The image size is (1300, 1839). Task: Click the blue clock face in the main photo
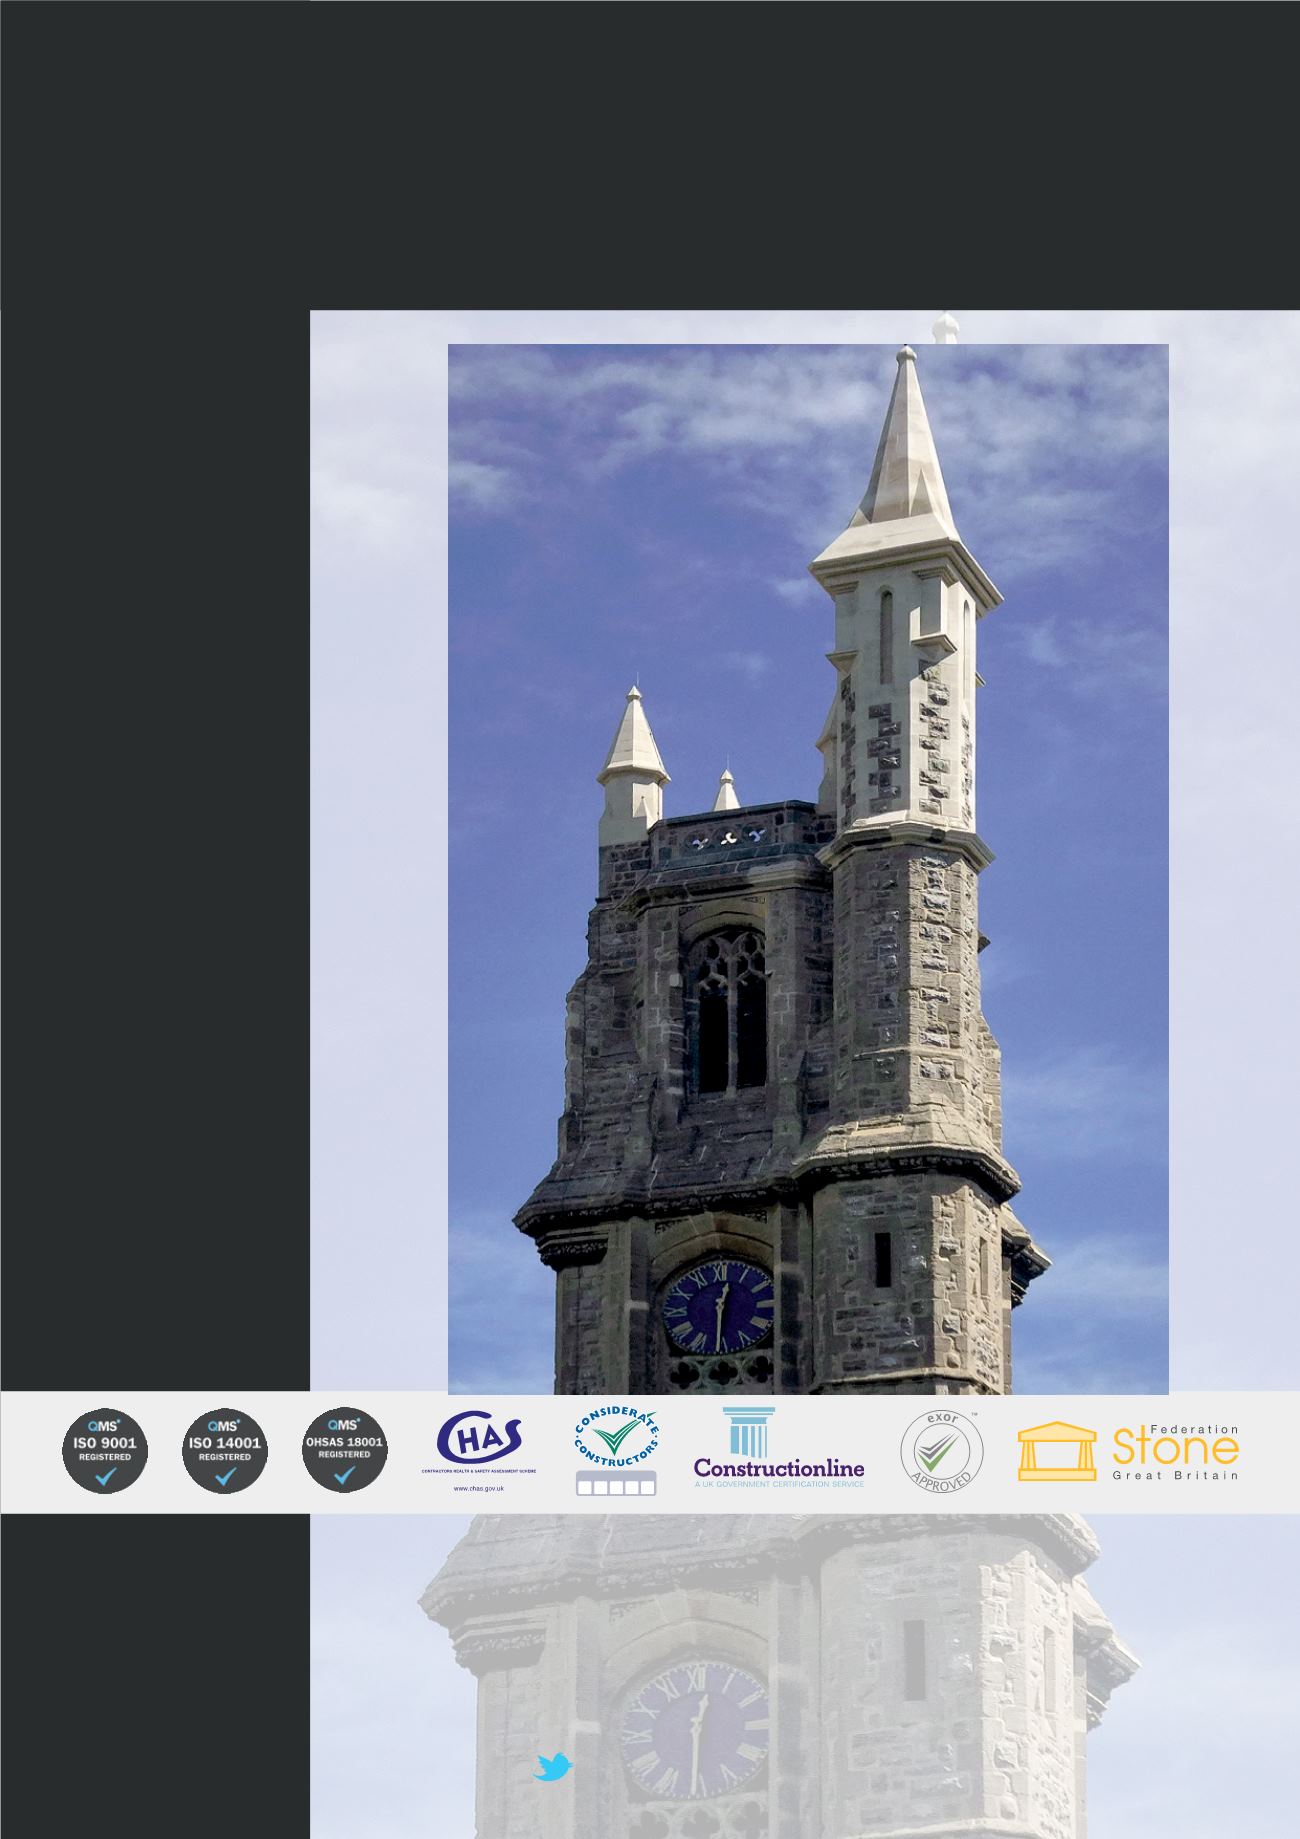click(x=718, y=1308)
